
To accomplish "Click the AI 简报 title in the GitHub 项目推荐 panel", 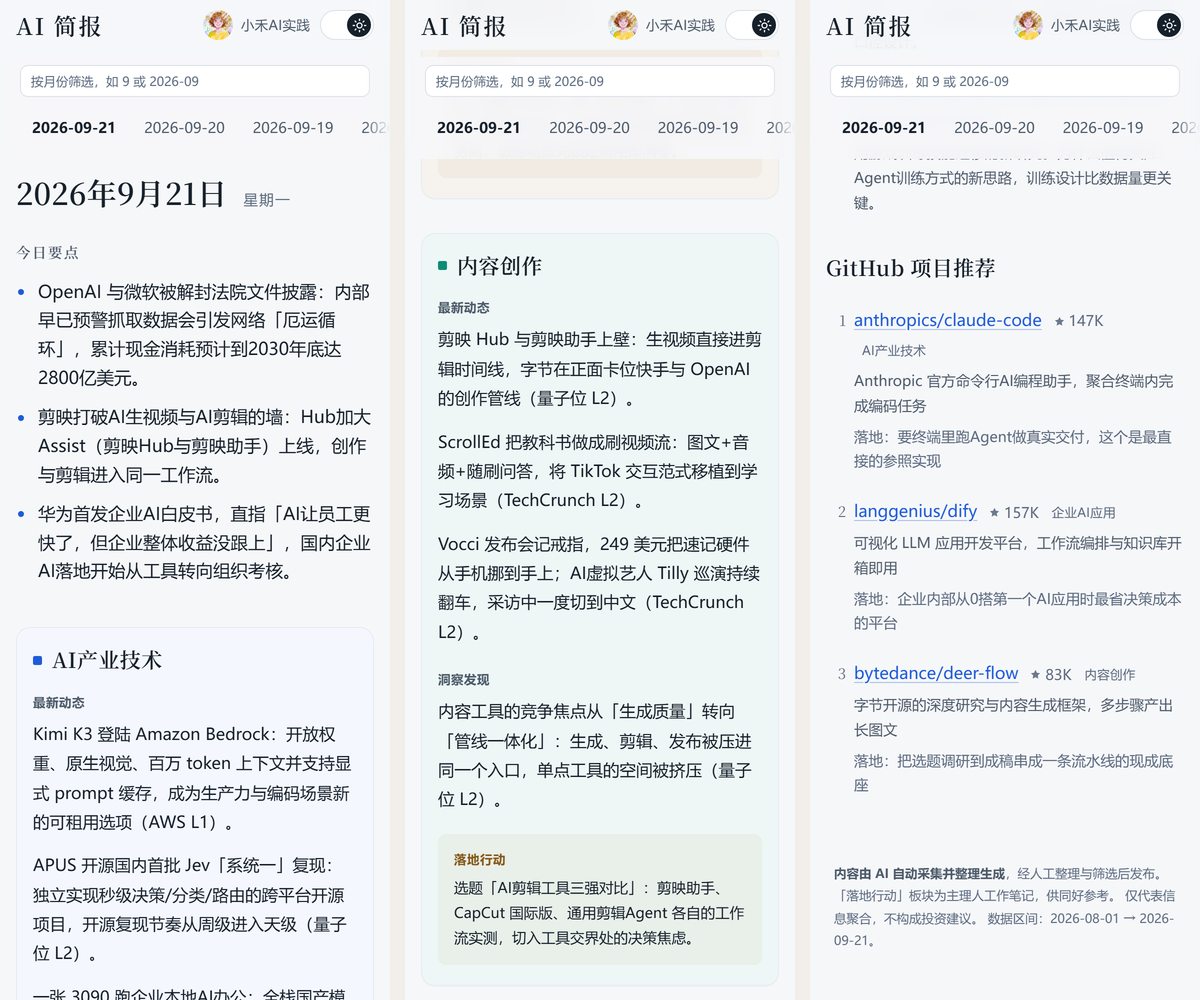I will (869, 27).
